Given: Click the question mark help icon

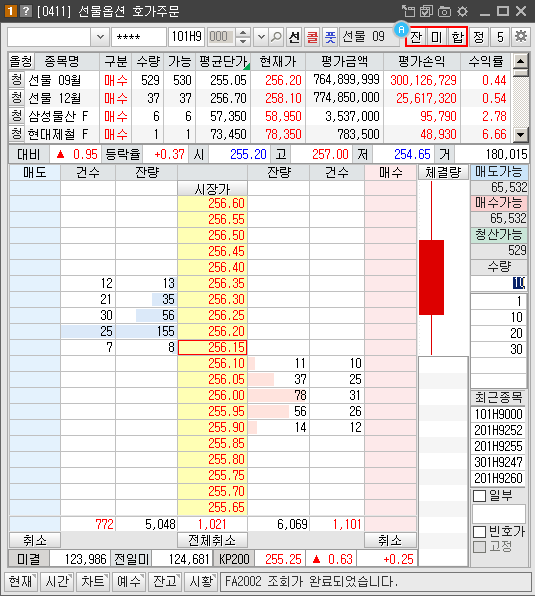Looking at the screenshot, I should tap(25, 11).
